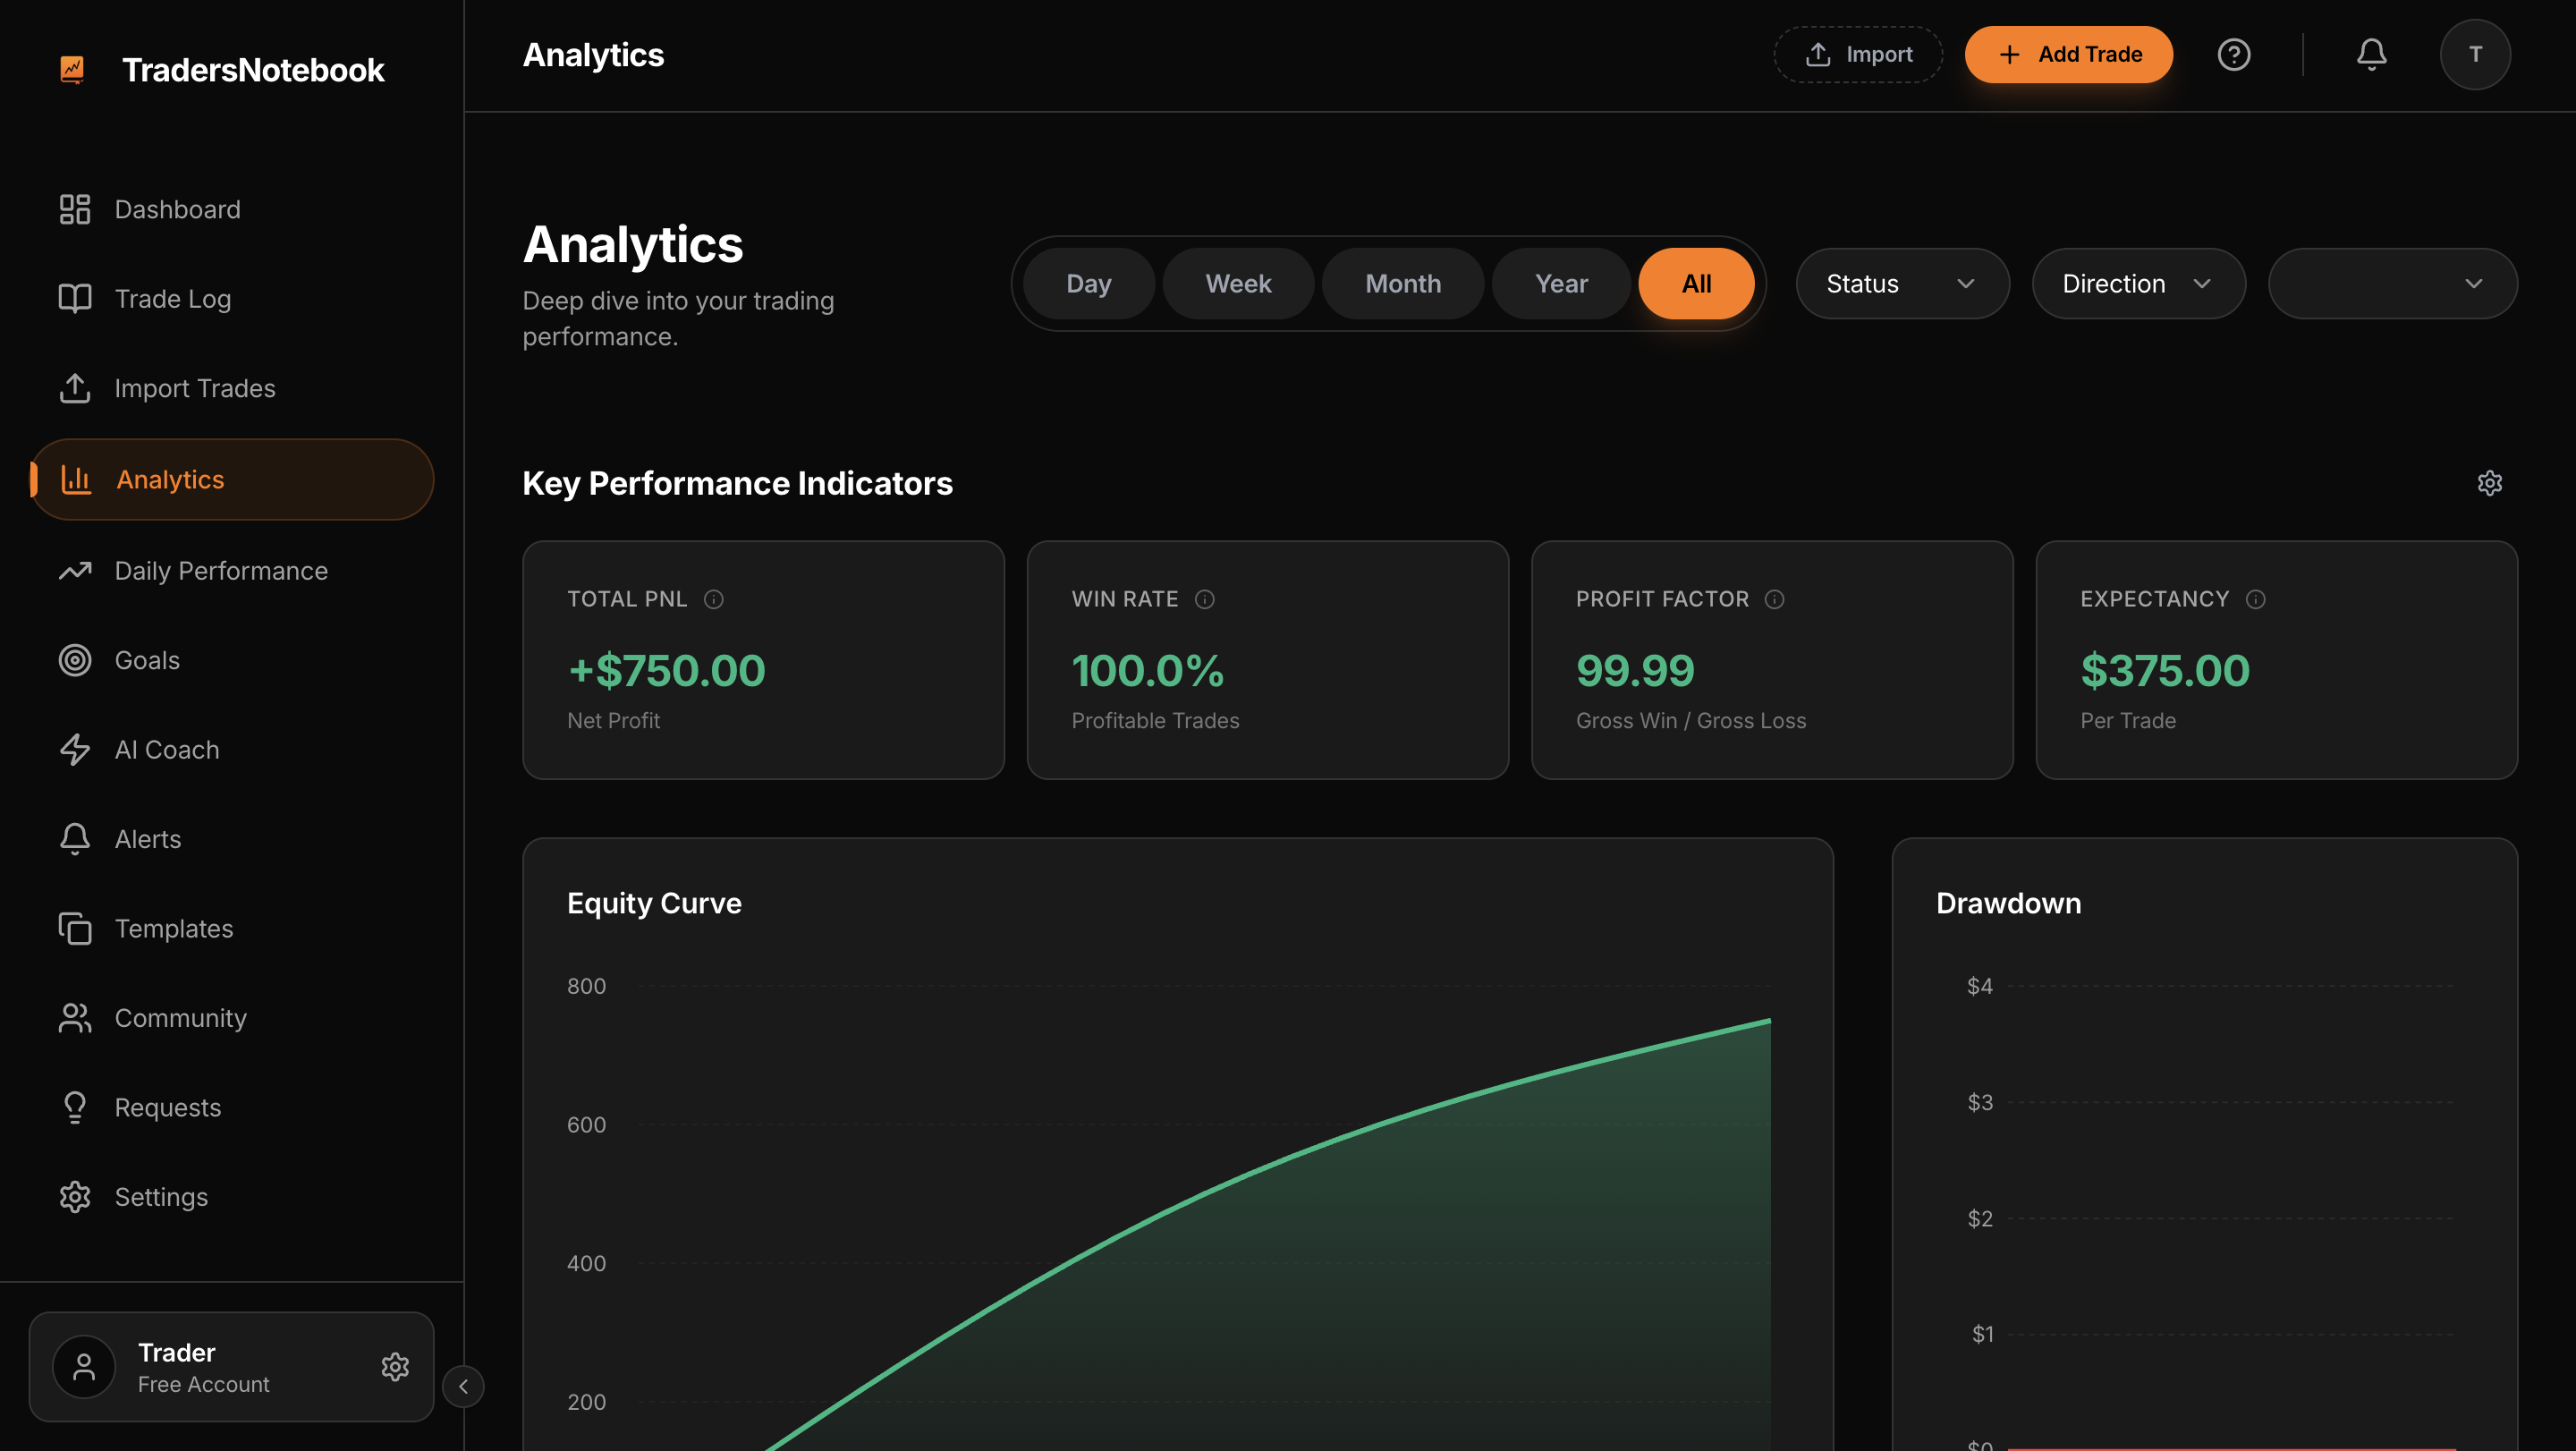Open AI Coach from sidebar
The height and width of the screenshot is (1451, 2576).
pos(166,749)
